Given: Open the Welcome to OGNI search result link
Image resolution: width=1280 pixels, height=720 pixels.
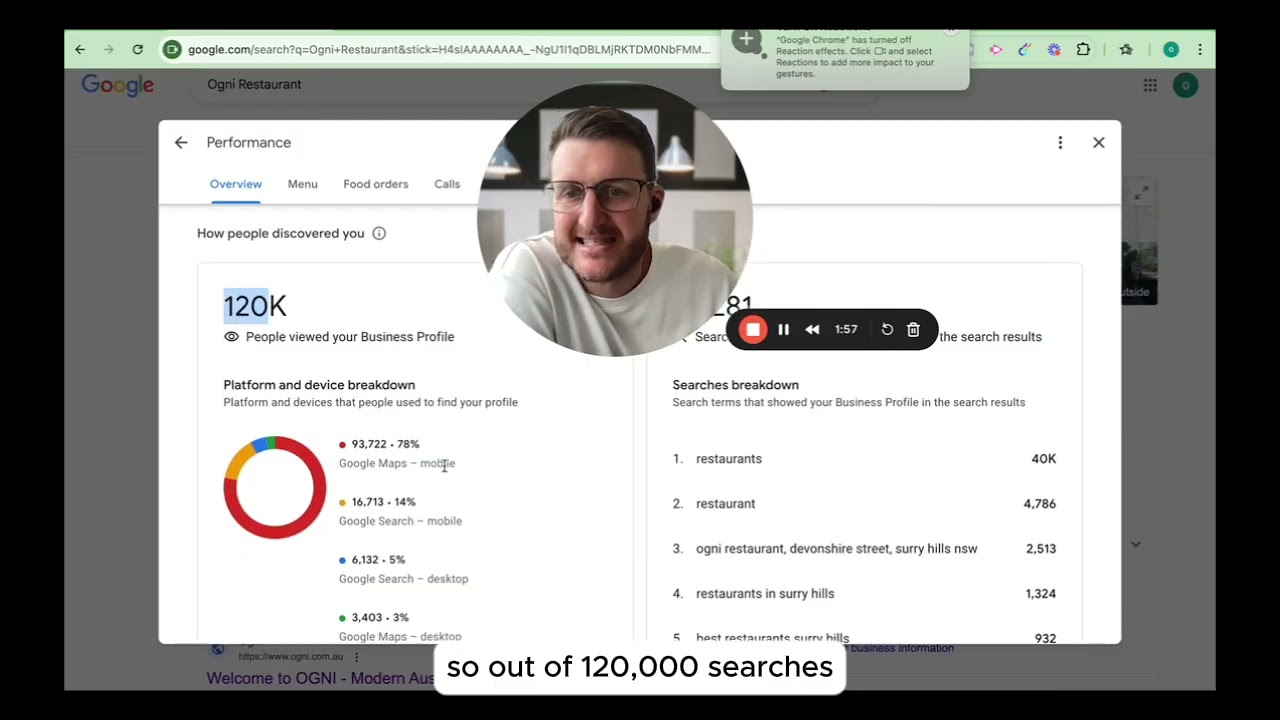Looking at the screenshot, I should click(x=320, y=678).
